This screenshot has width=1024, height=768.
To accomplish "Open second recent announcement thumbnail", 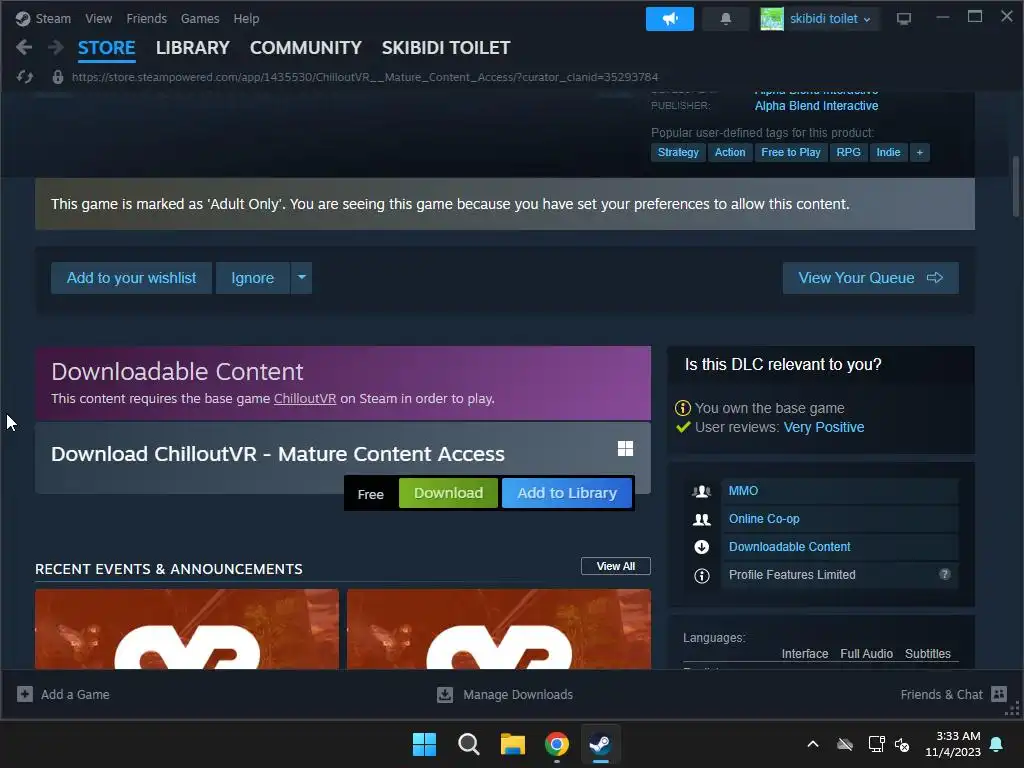I will click(499, 629).
